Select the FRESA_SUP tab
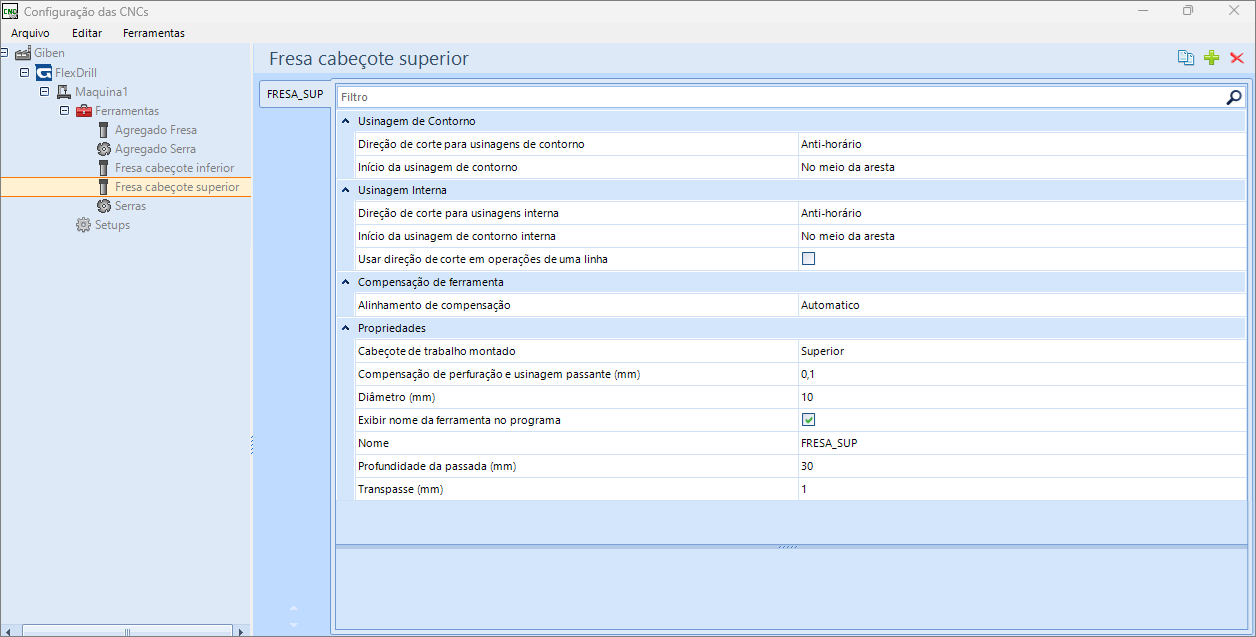Viewport: 1256px width, 637px height. 294,94
